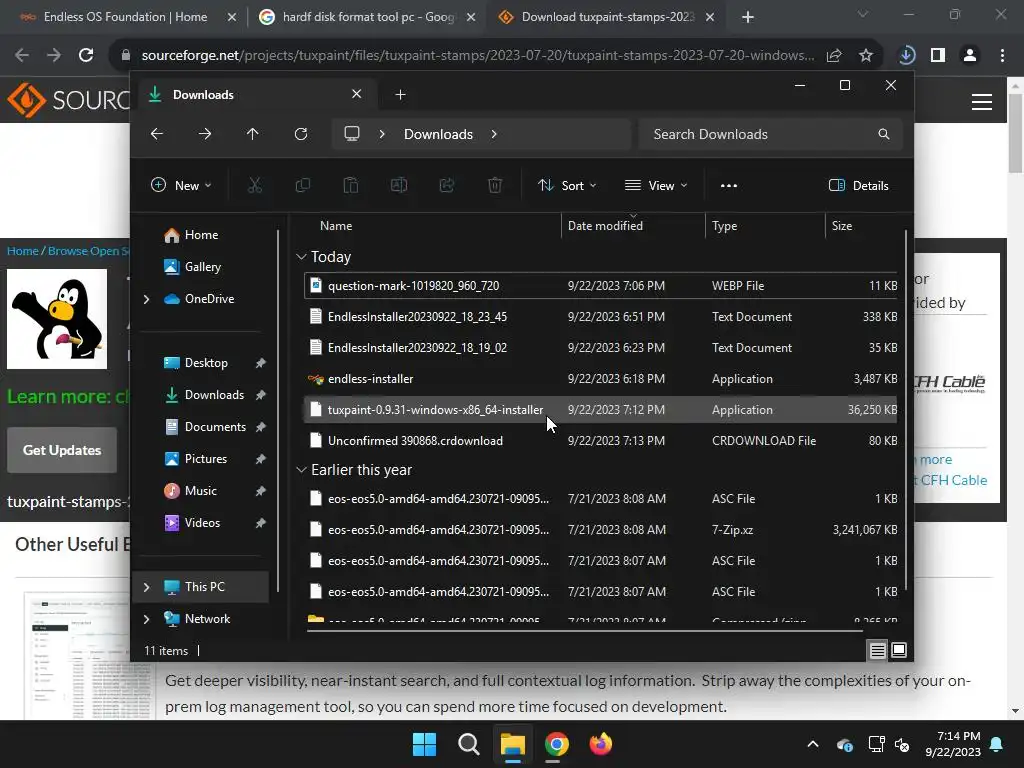Show hidden system tray icons

click(813, 744)
